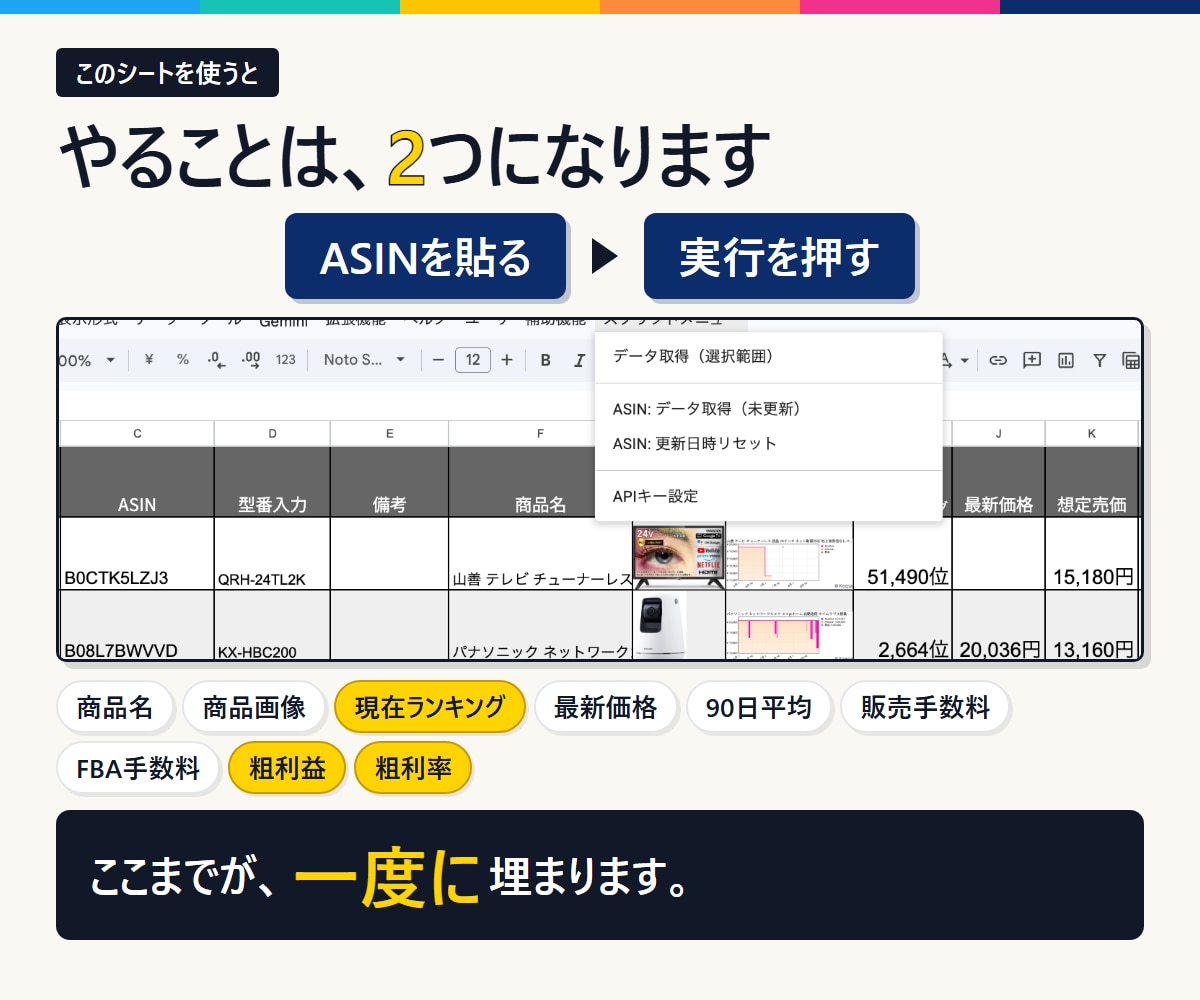
Task: Select column K header
Action: tap(1091, 433)
